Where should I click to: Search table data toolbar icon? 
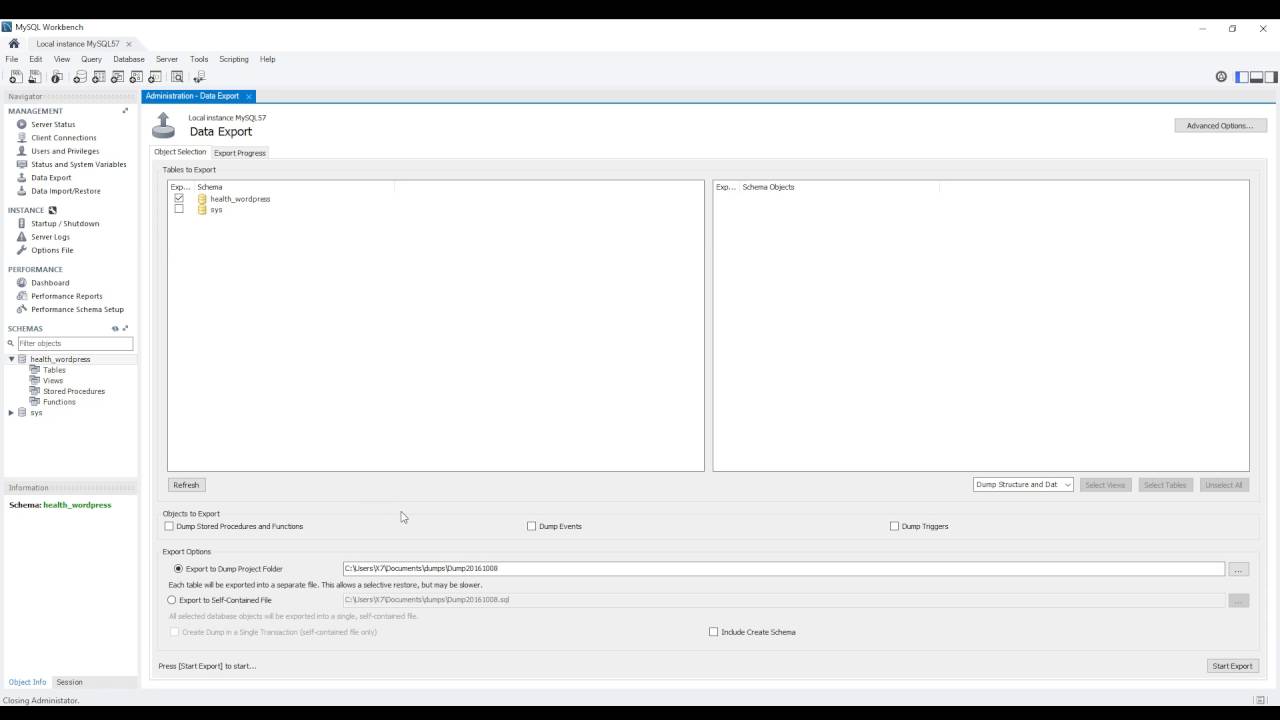coord(177,76)
